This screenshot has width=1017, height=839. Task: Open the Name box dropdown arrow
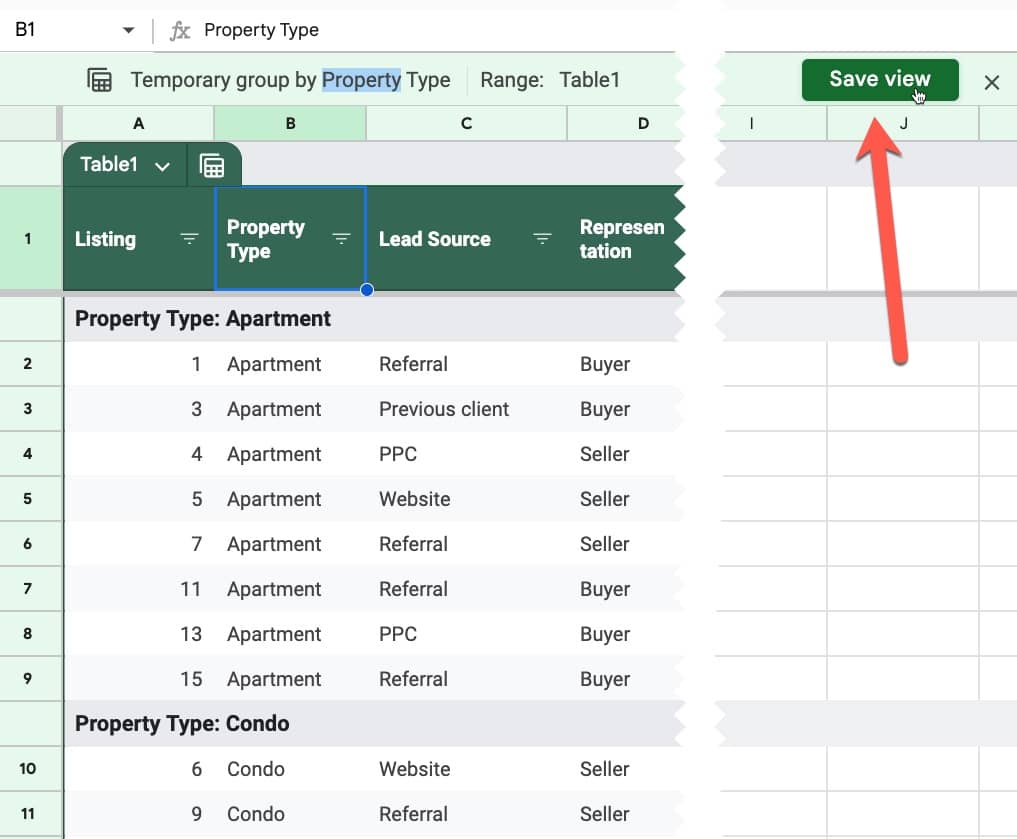coord(128,30)
